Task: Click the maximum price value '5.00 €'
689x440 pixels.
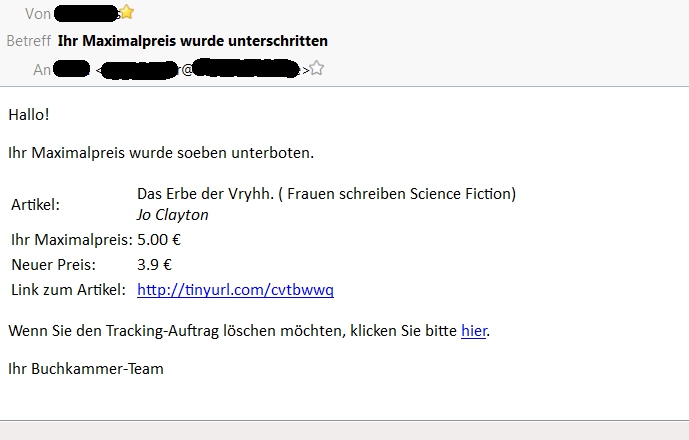Action: 159,240
